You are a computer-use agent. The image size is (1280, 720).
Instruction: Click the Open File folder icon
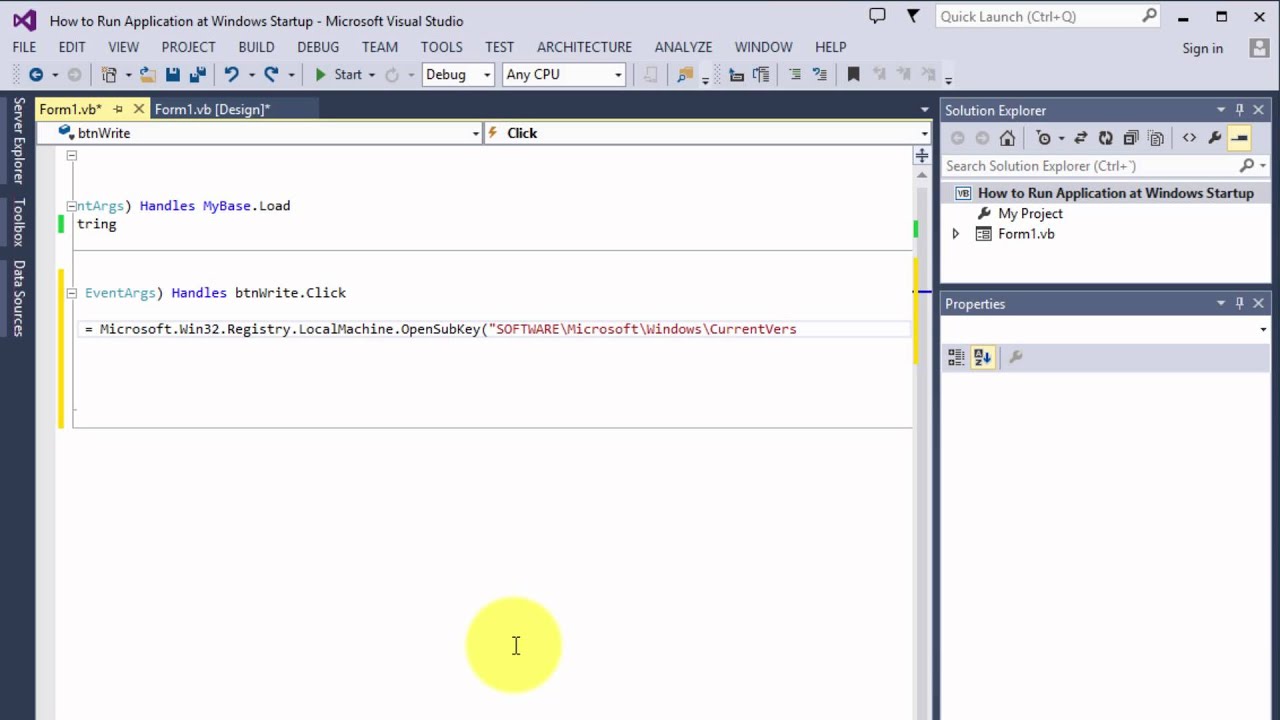coord(147,74)
